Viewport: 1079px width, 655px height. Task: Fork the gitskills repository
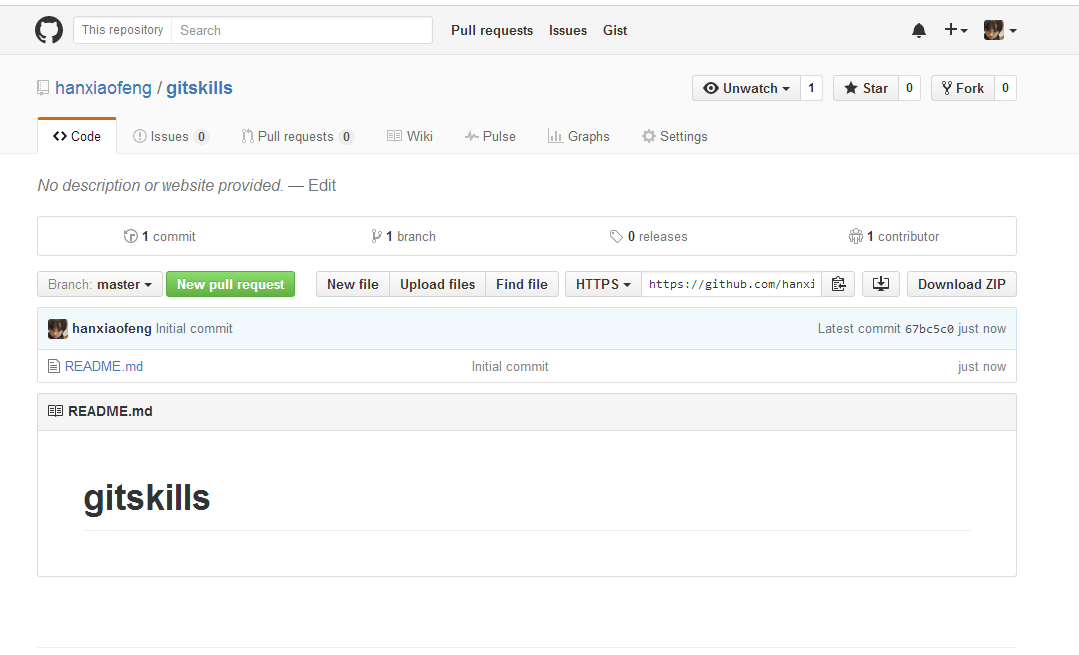pos(963,88)
